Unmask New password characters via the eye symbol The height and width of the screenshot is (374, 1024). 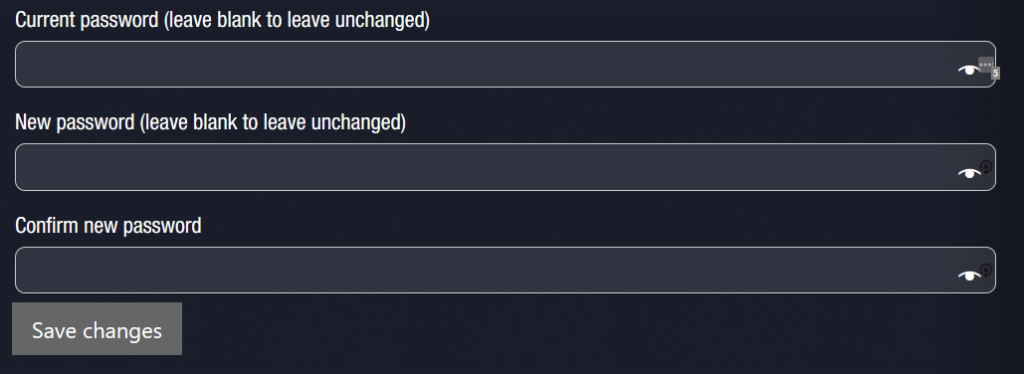coord(968,173)
